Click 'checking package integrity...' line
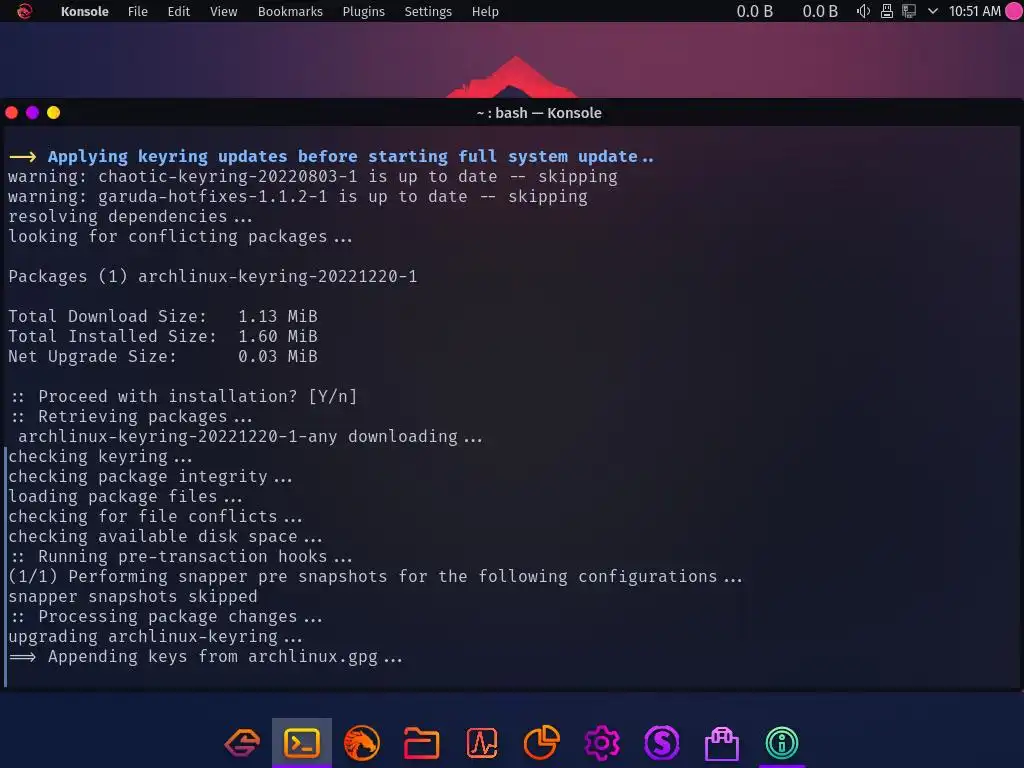The height and width of the screenshot is (768, 1024). click(150, 477)
